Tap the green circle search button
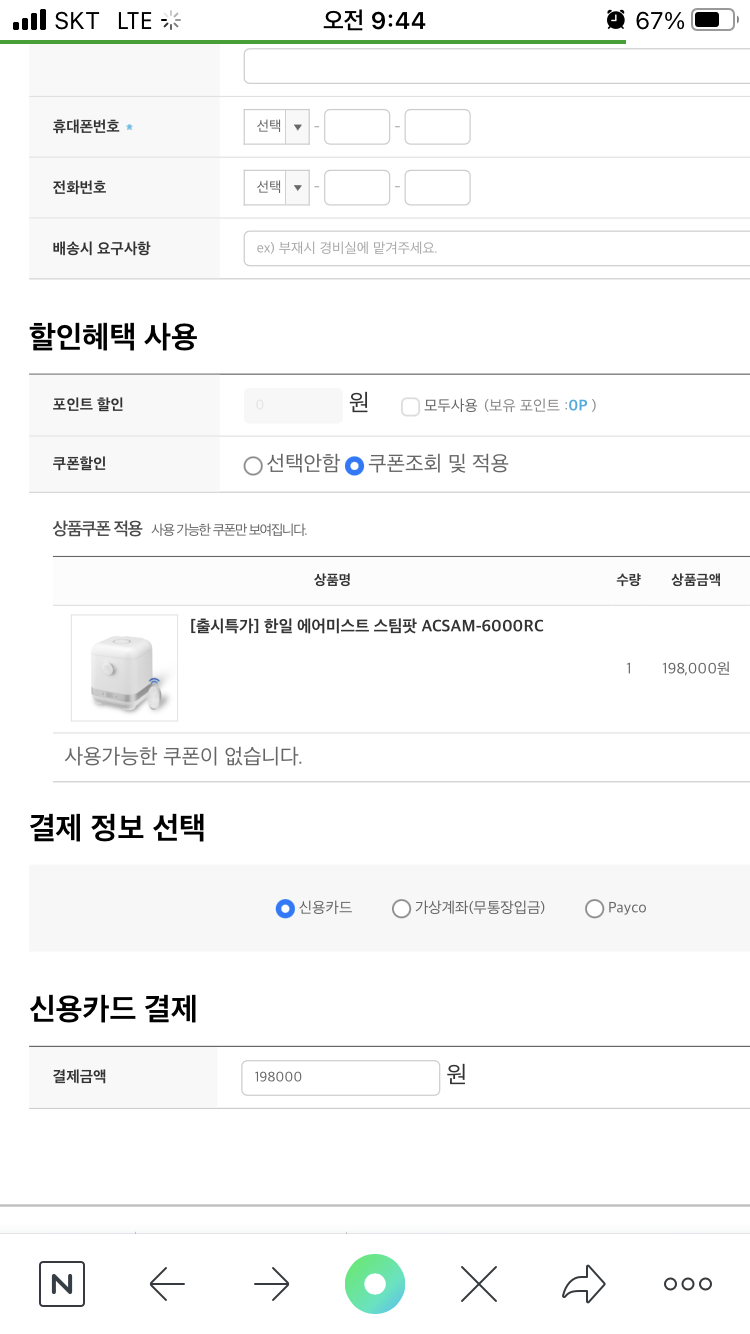 375,1284
